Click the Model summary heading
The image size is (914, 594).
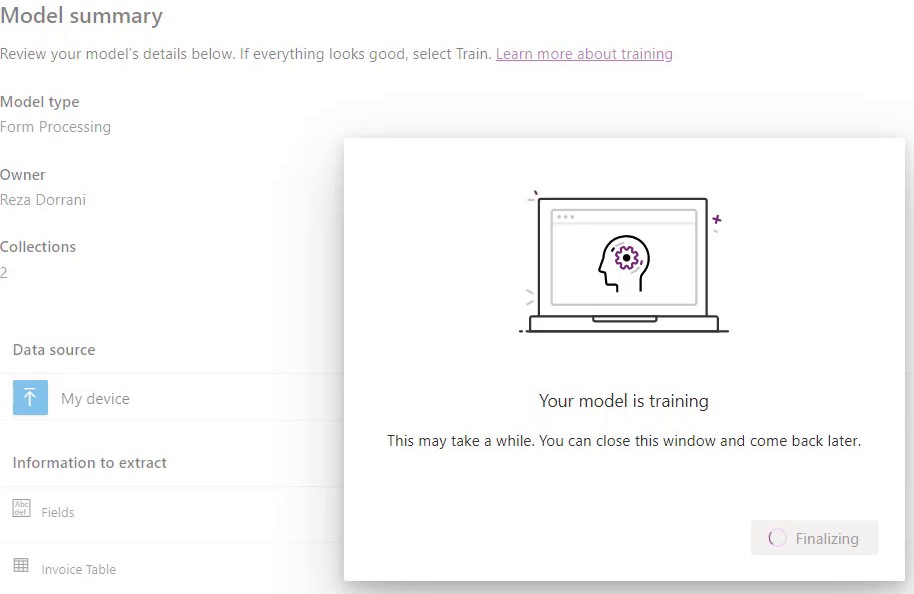click(x=82, y=16)
